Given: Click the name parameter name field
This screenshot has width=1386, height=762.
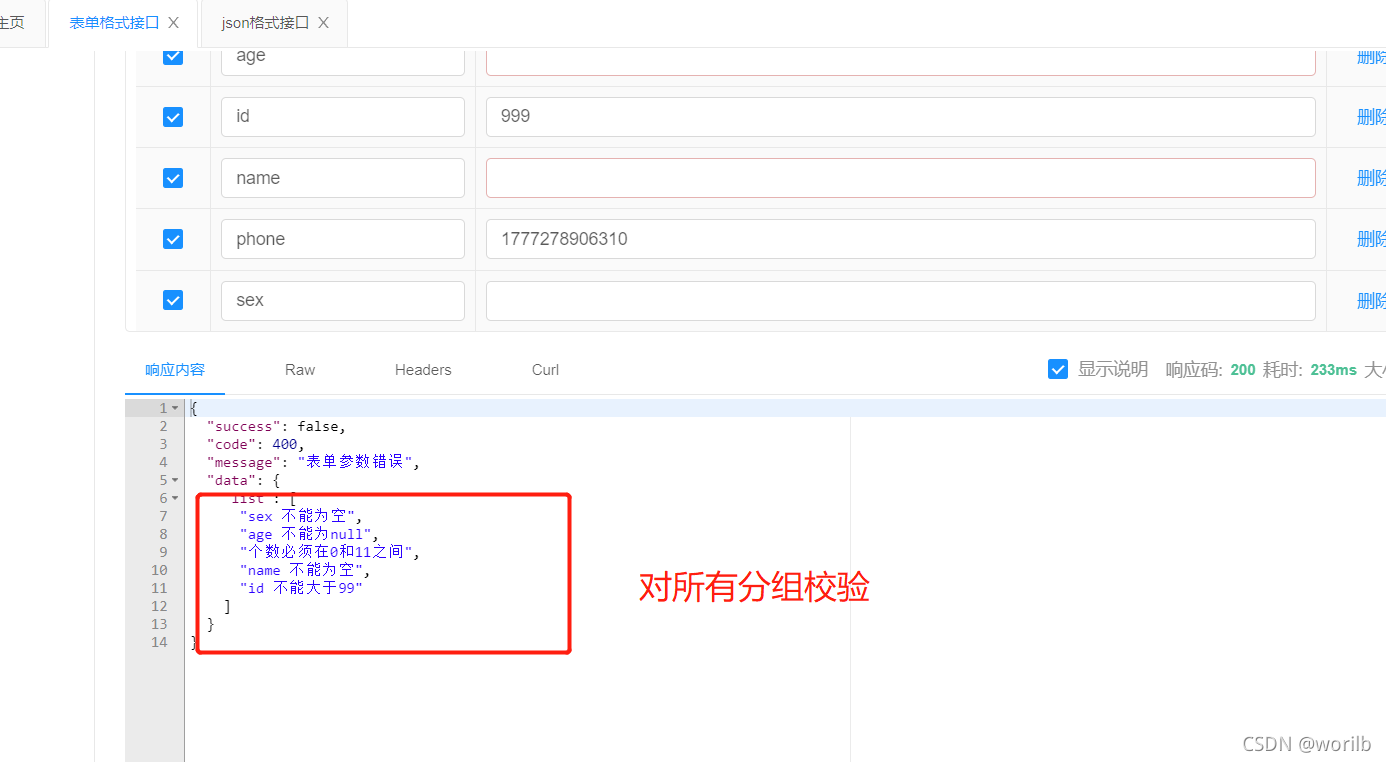Looking at the screenshot, I should [343, 178].
